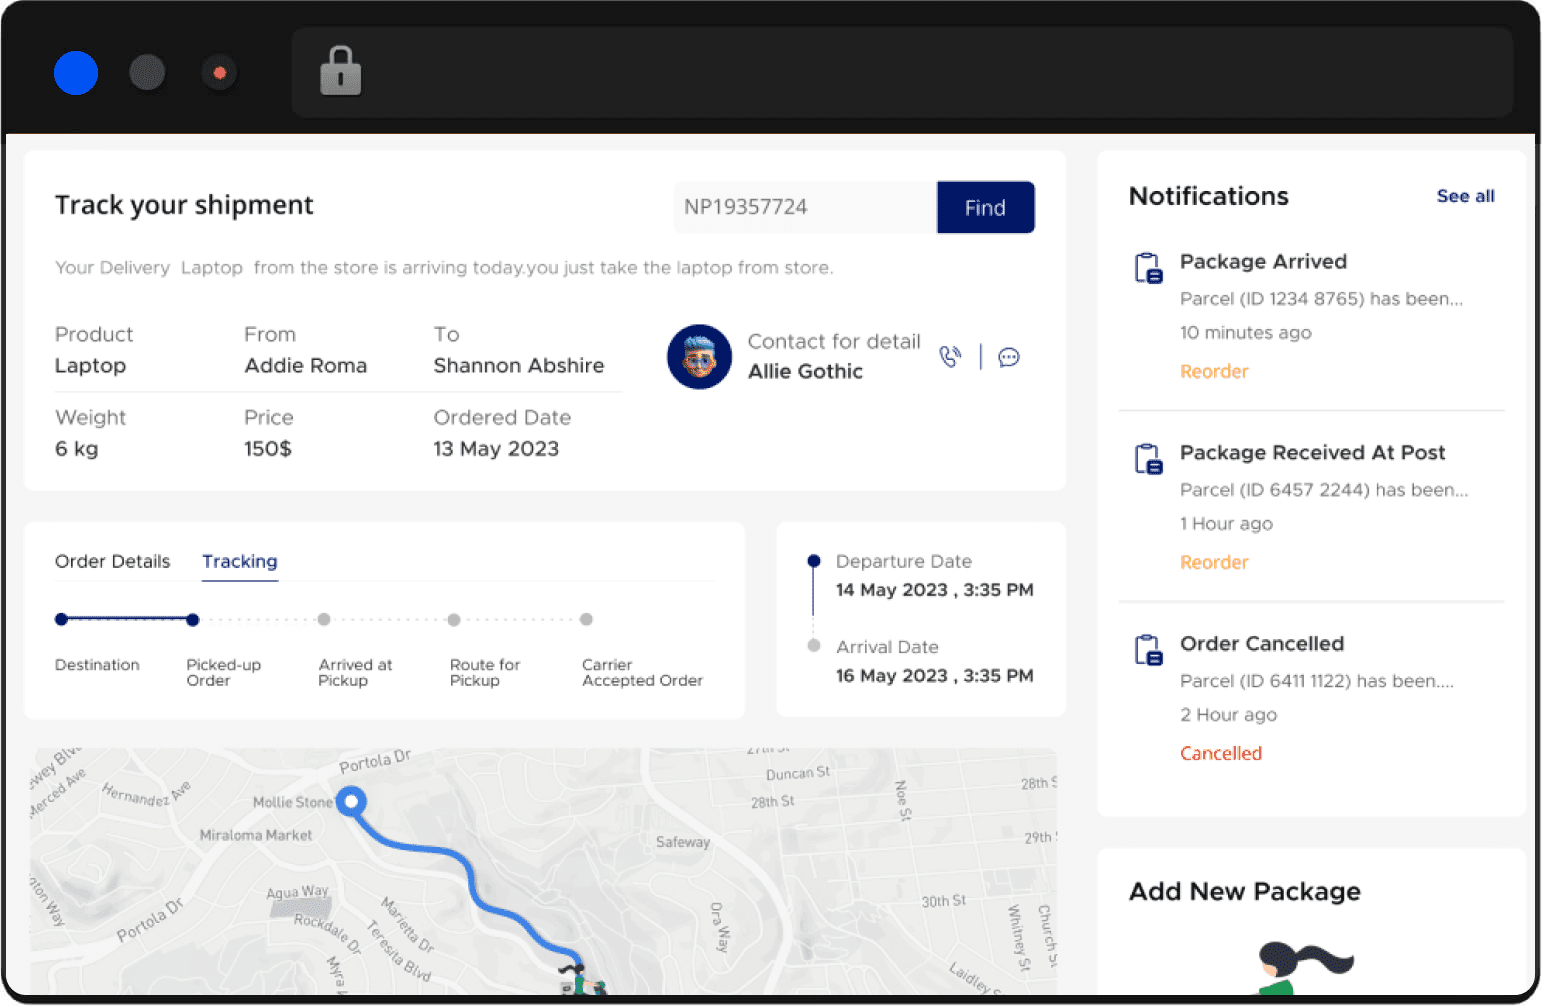Click the delivery scooter icon on the map
1542x1006 pixels.
point(581,980)
